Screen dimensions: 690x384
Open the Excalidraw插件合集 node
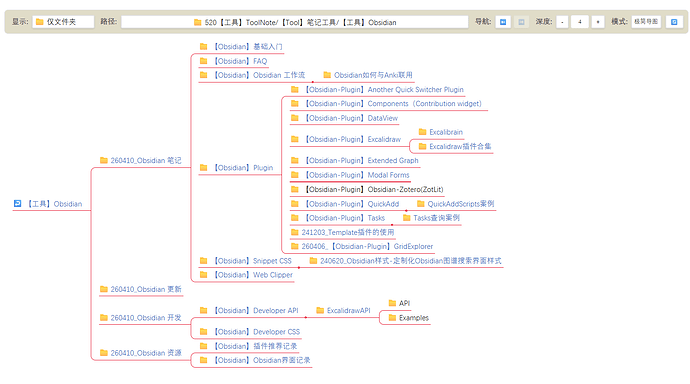(460, 146)
